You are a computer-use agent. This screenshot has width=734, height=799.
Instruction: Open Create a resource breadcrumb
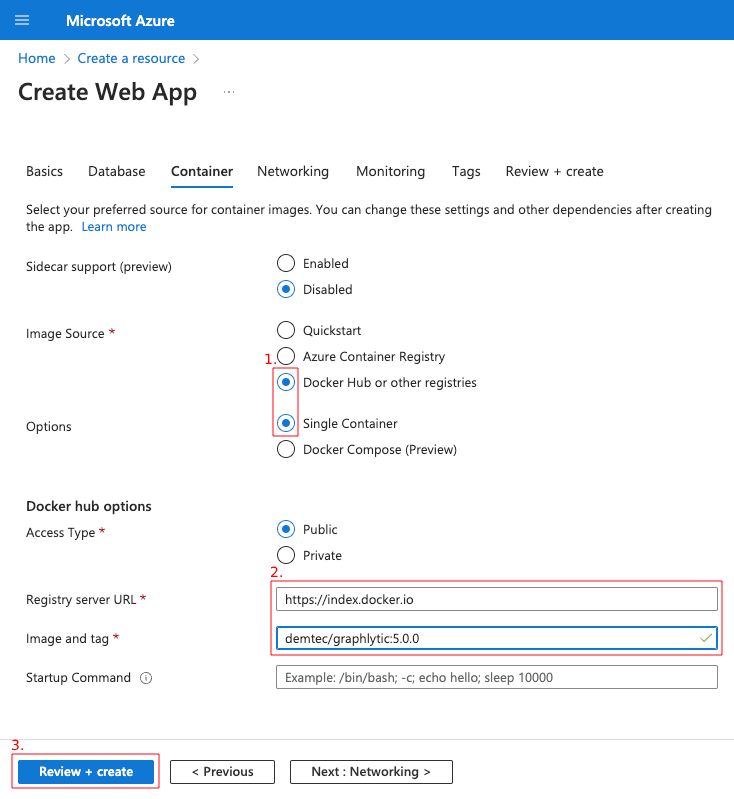pyautogui.click(x=131, y=59)
